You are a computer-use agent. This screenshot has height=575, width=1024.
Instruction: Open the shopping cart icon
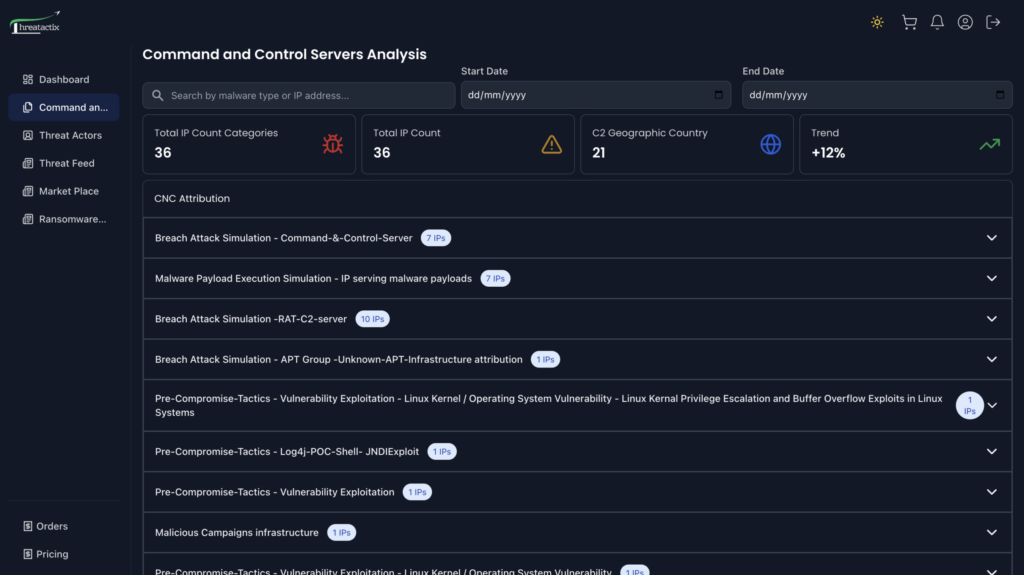pyautogui.click(x=908, y=22)
